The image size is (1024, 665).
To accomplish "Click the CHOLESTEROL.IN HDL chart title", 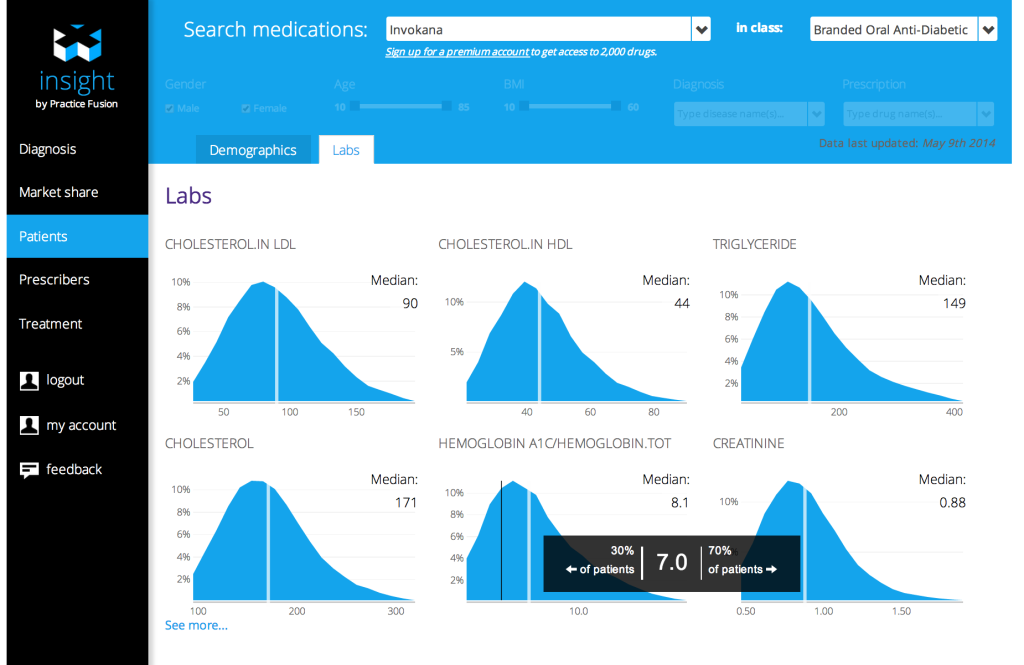I will (505, 244).
